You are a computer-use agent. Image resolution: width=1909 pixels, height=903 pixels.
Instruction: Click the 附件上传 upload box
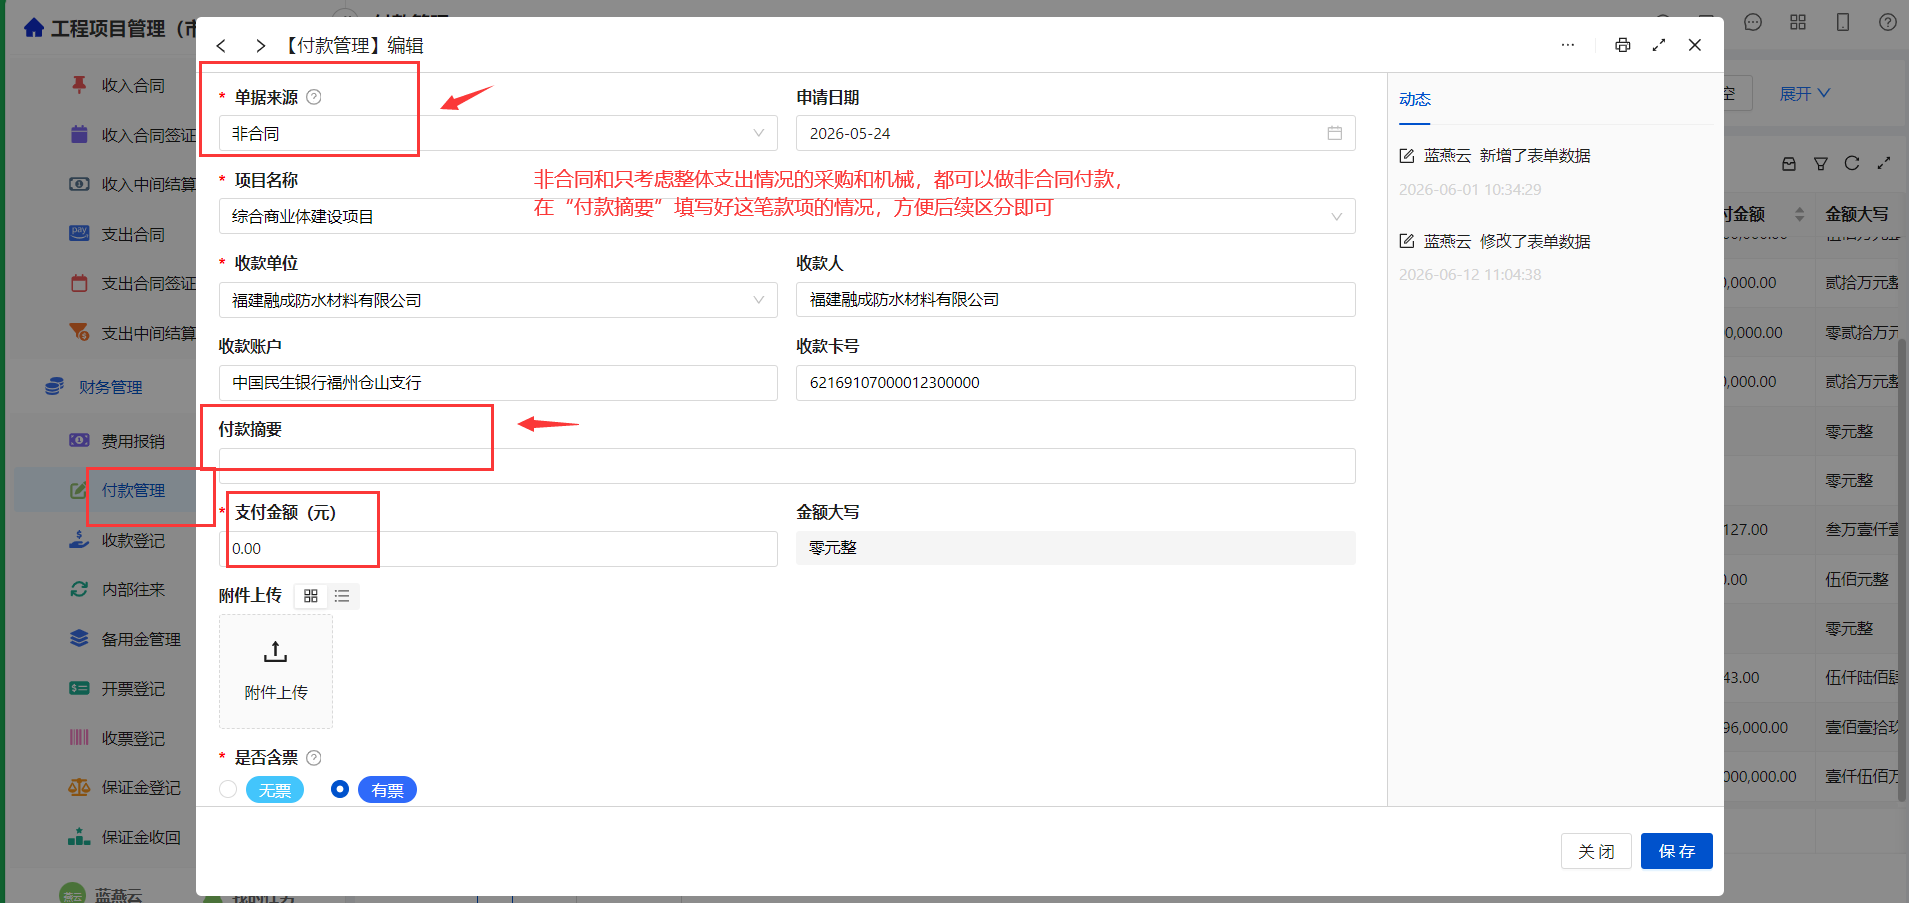point(276,671)
